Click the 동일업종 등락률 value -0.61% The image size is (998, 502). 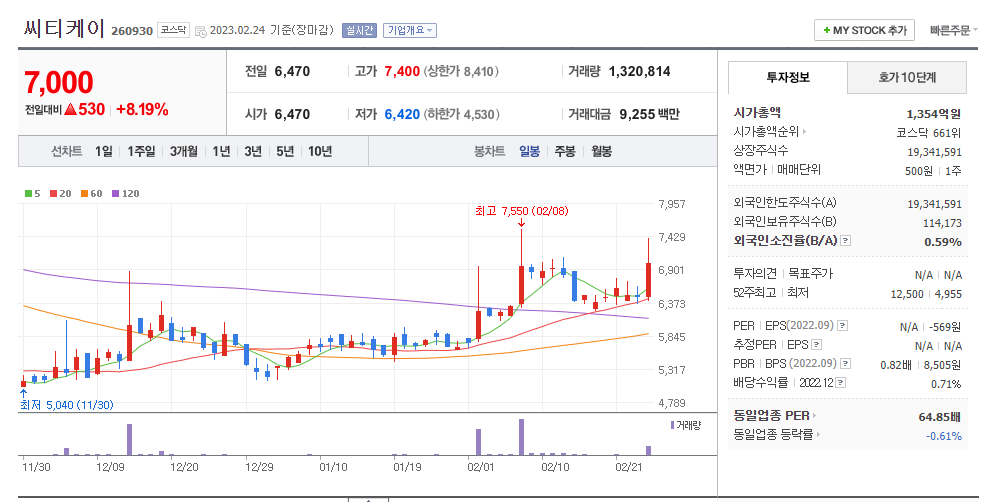(943, 436)
